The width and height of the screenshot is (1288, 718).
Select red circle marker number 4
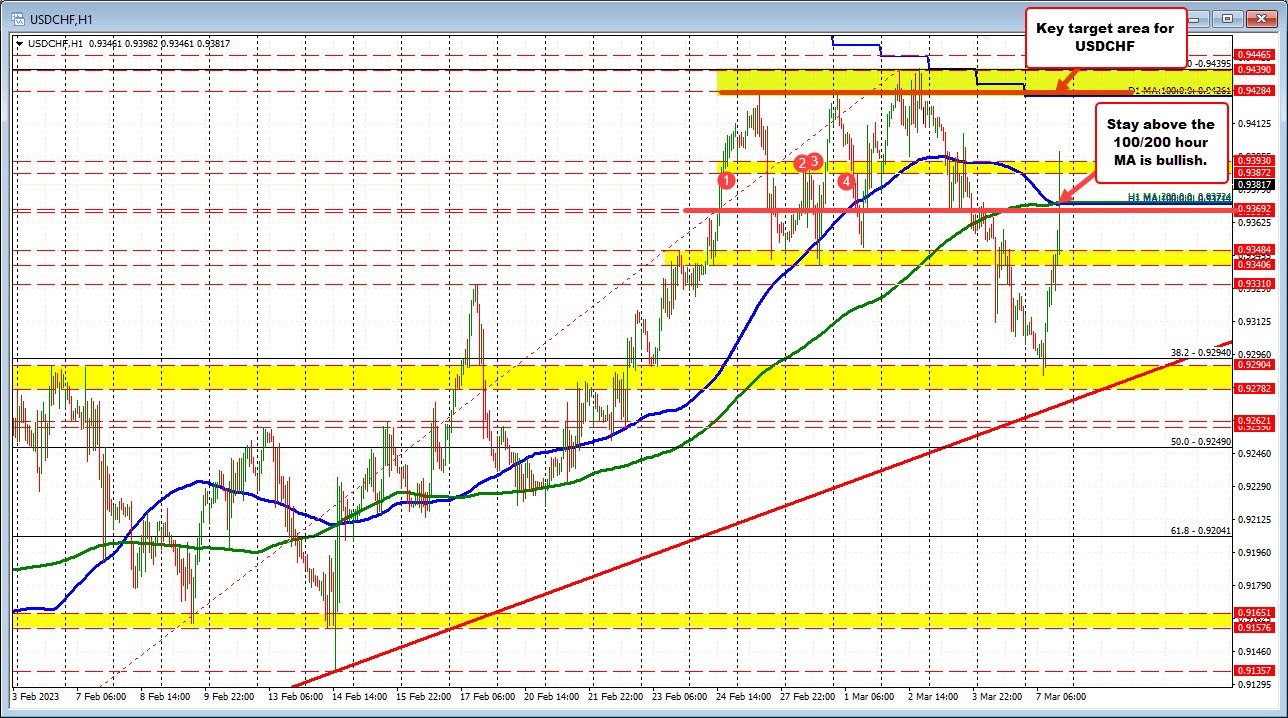click(846, 181)
